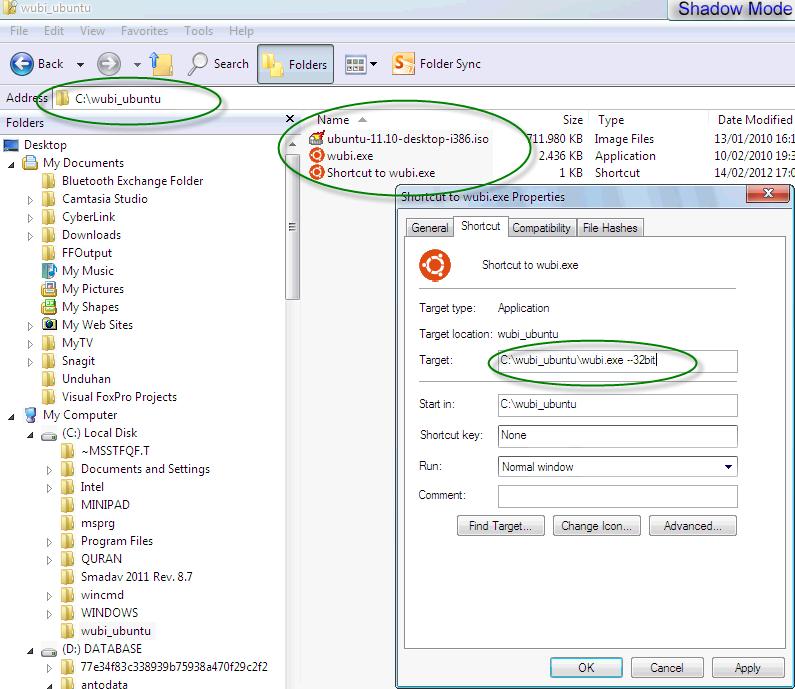This screenshot has width=795, height=689.
Task: Collapse the My Computer node
Action: click(11, 417)
